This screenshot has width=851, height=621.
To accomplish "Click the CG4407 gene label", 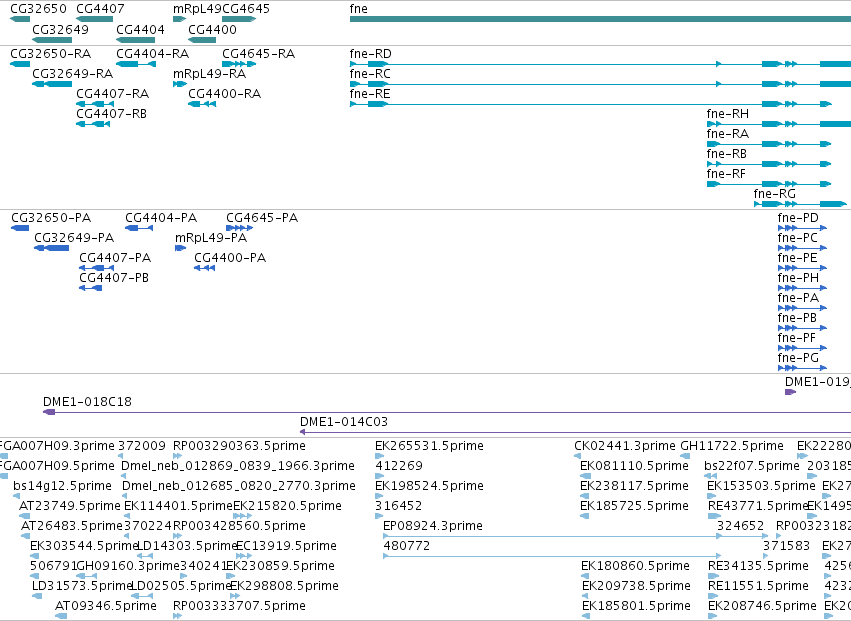I will pos(100,9).
